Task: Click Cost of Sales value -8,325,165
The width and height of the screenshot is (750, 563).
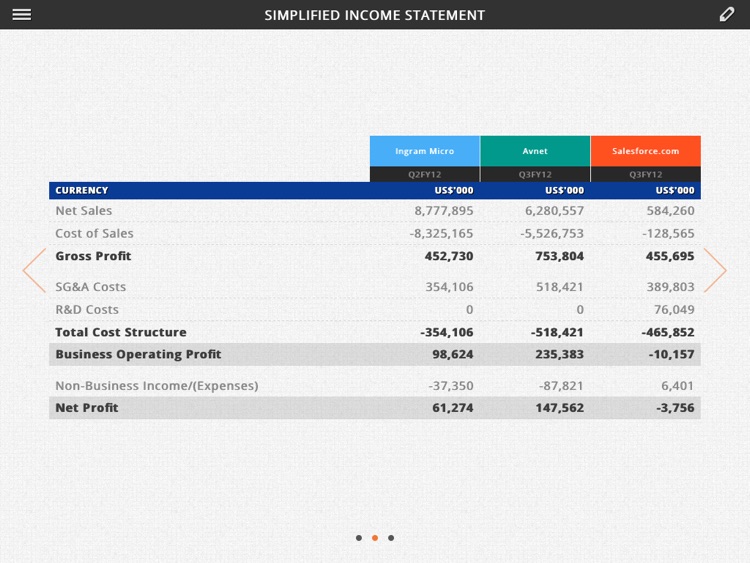Action: click(x=441, y=233)
